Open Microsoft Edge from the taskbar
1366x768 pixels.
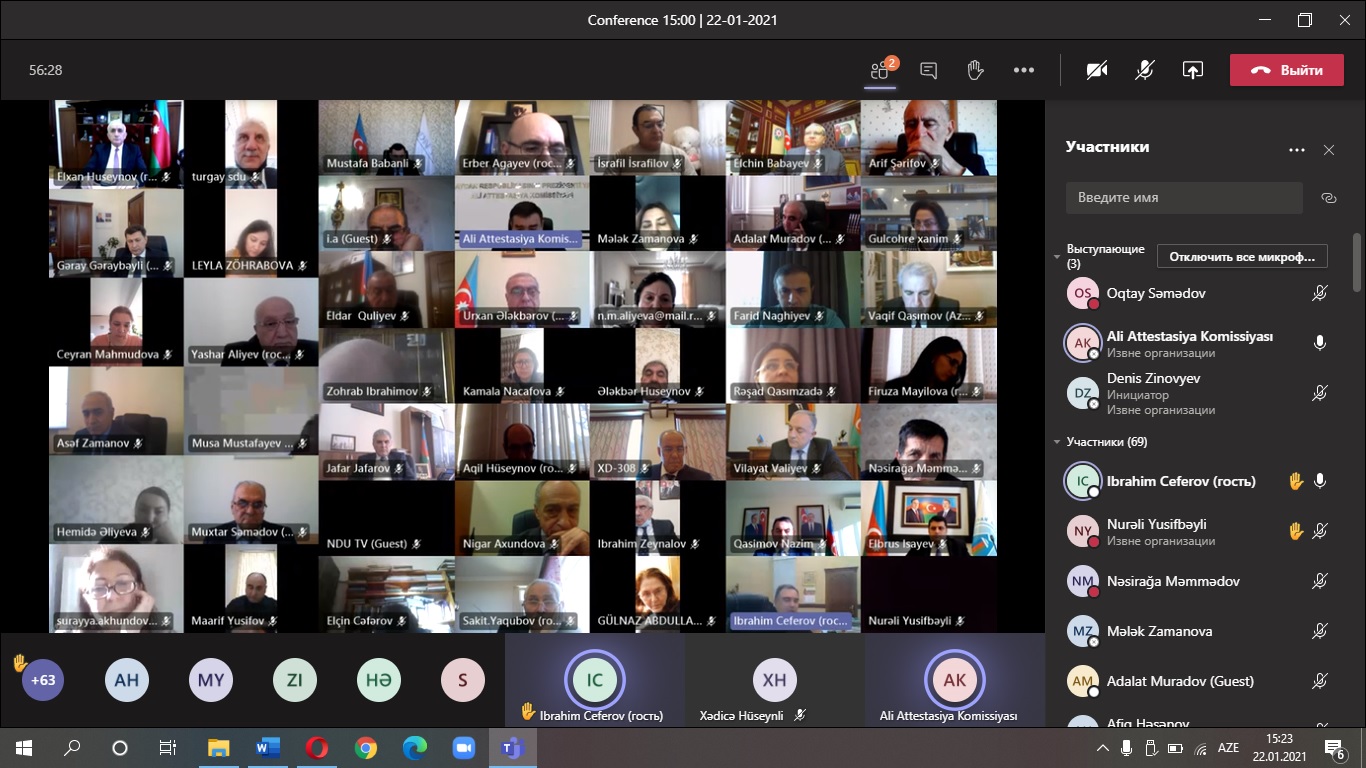click(414, 747)
